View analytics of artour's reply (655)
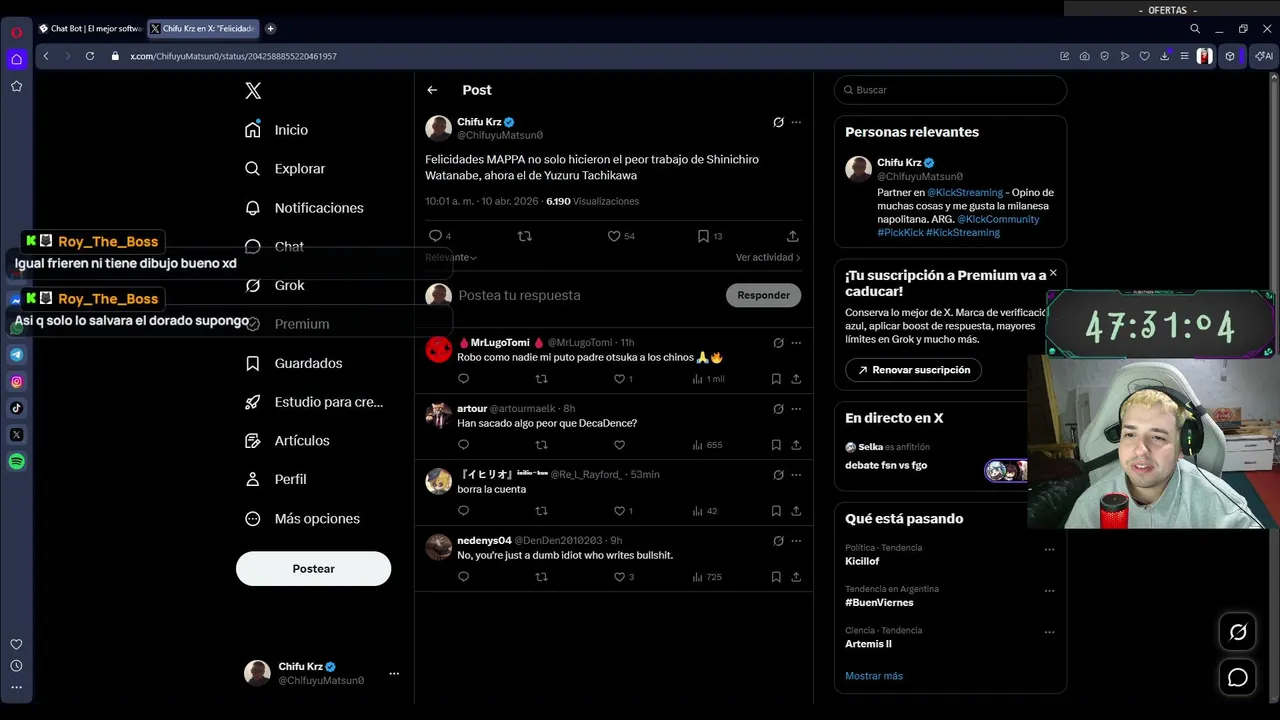Screen dimensions: 1280x720 [707, 445]
